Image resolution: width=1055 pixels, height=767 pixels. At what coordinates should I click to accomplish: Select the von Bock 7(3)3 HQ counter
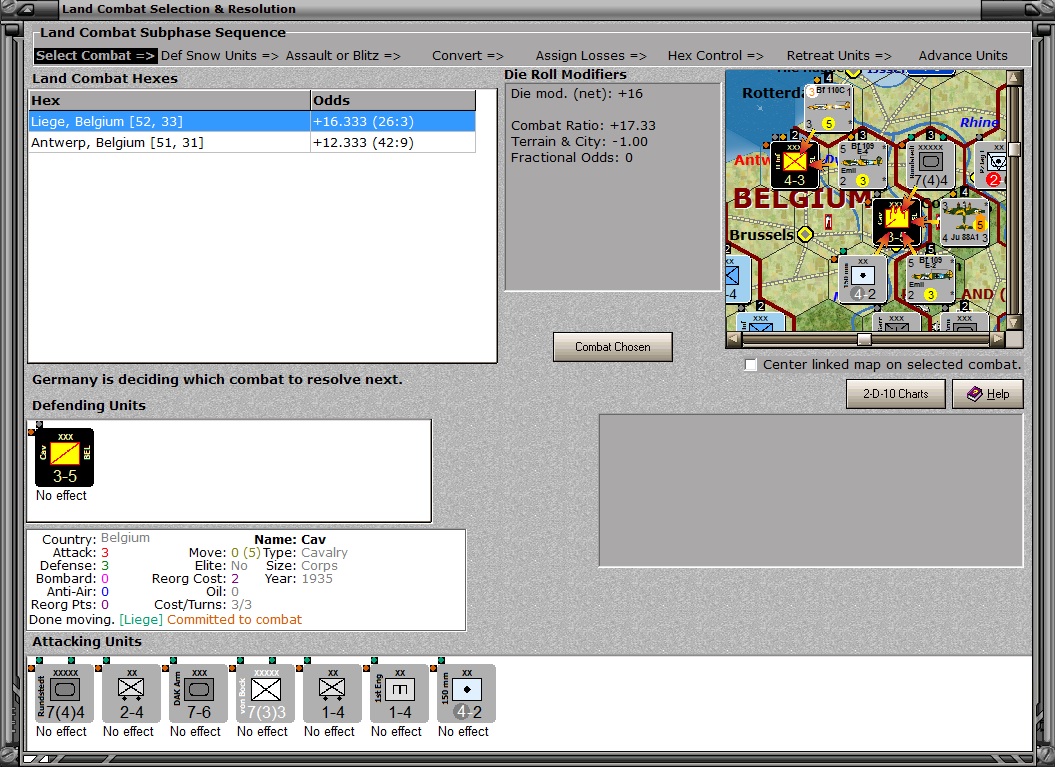click(x=265, y=694)
